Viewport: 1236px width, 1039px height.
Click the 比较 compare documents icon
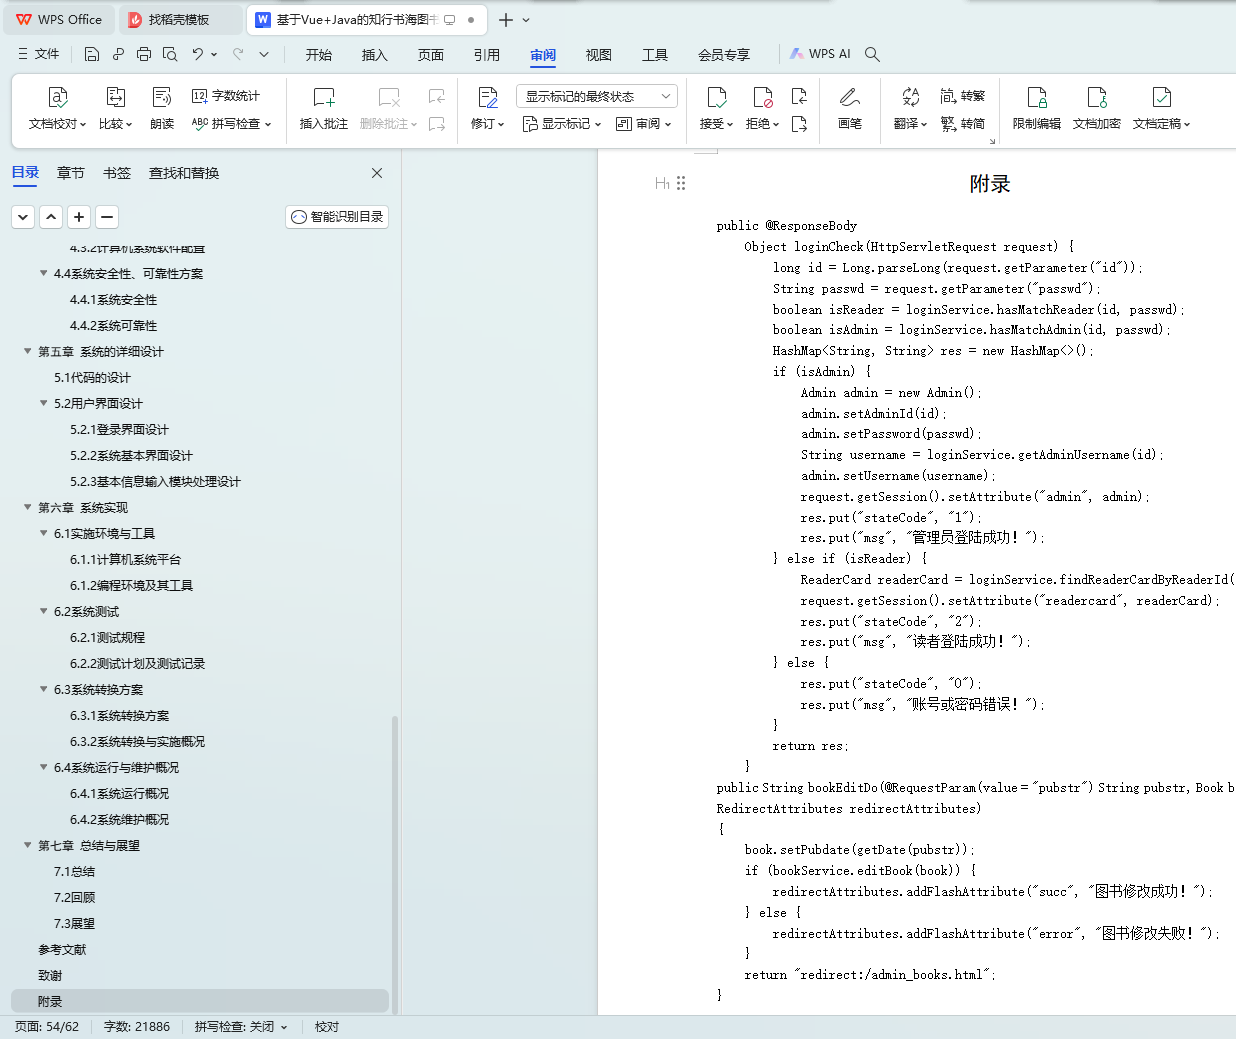[x=115, y=98]
